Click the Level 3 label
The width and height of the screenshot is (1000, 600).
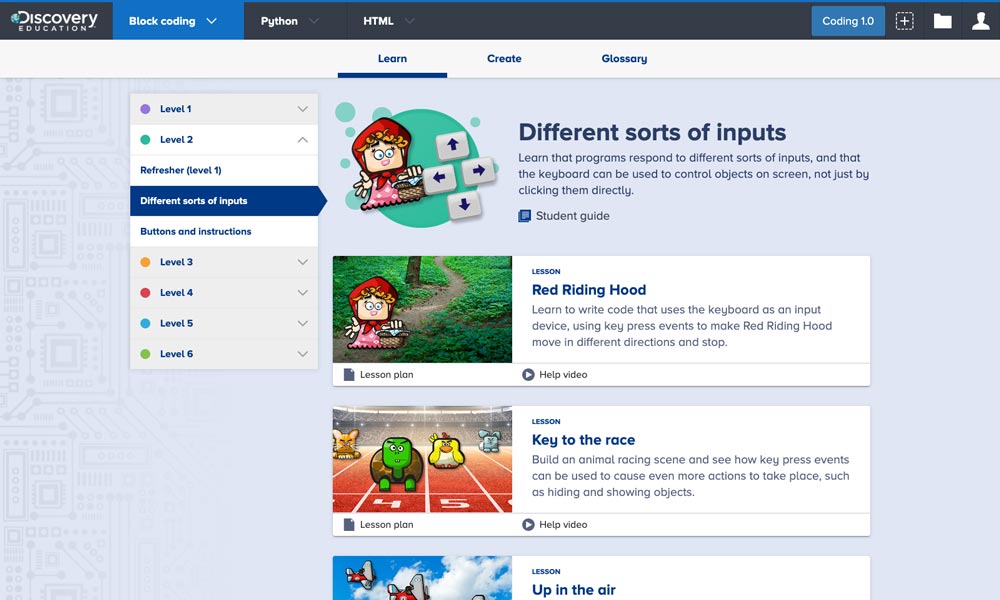[176, 262]
